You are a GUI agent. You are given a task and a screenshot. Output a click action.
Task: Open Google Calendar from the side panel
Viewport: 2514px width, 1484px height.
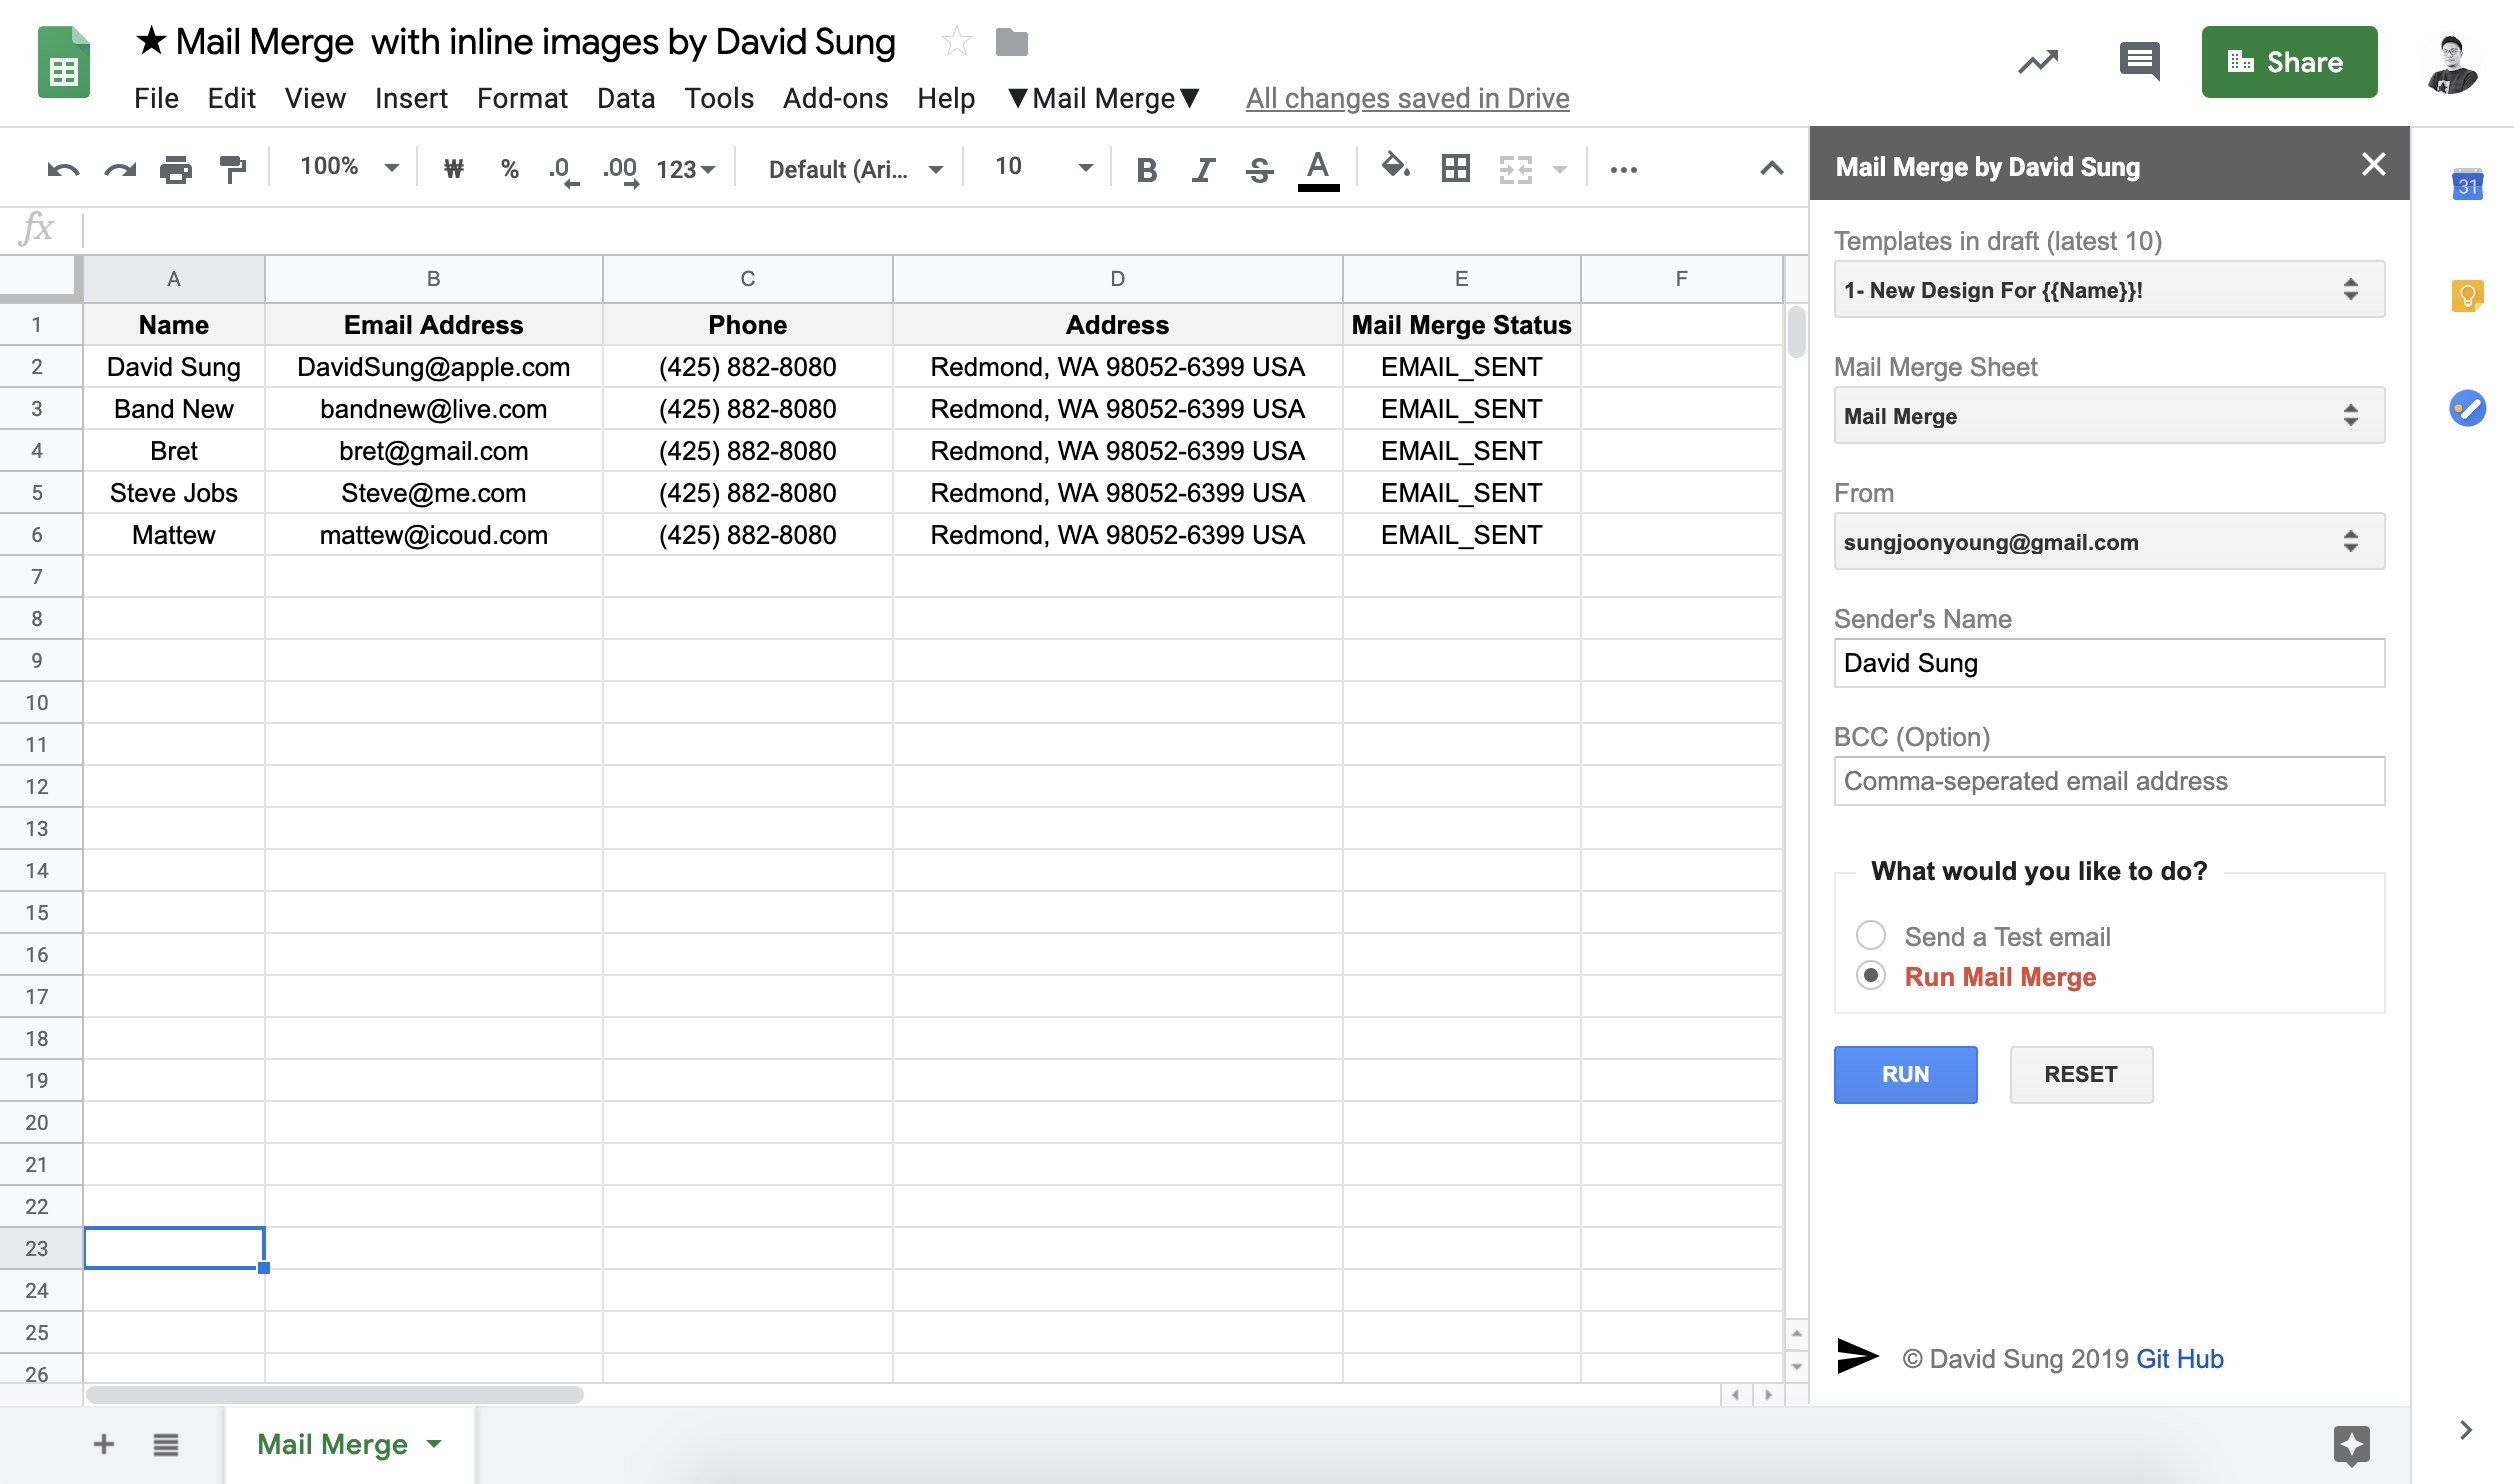click(2468, 185)
